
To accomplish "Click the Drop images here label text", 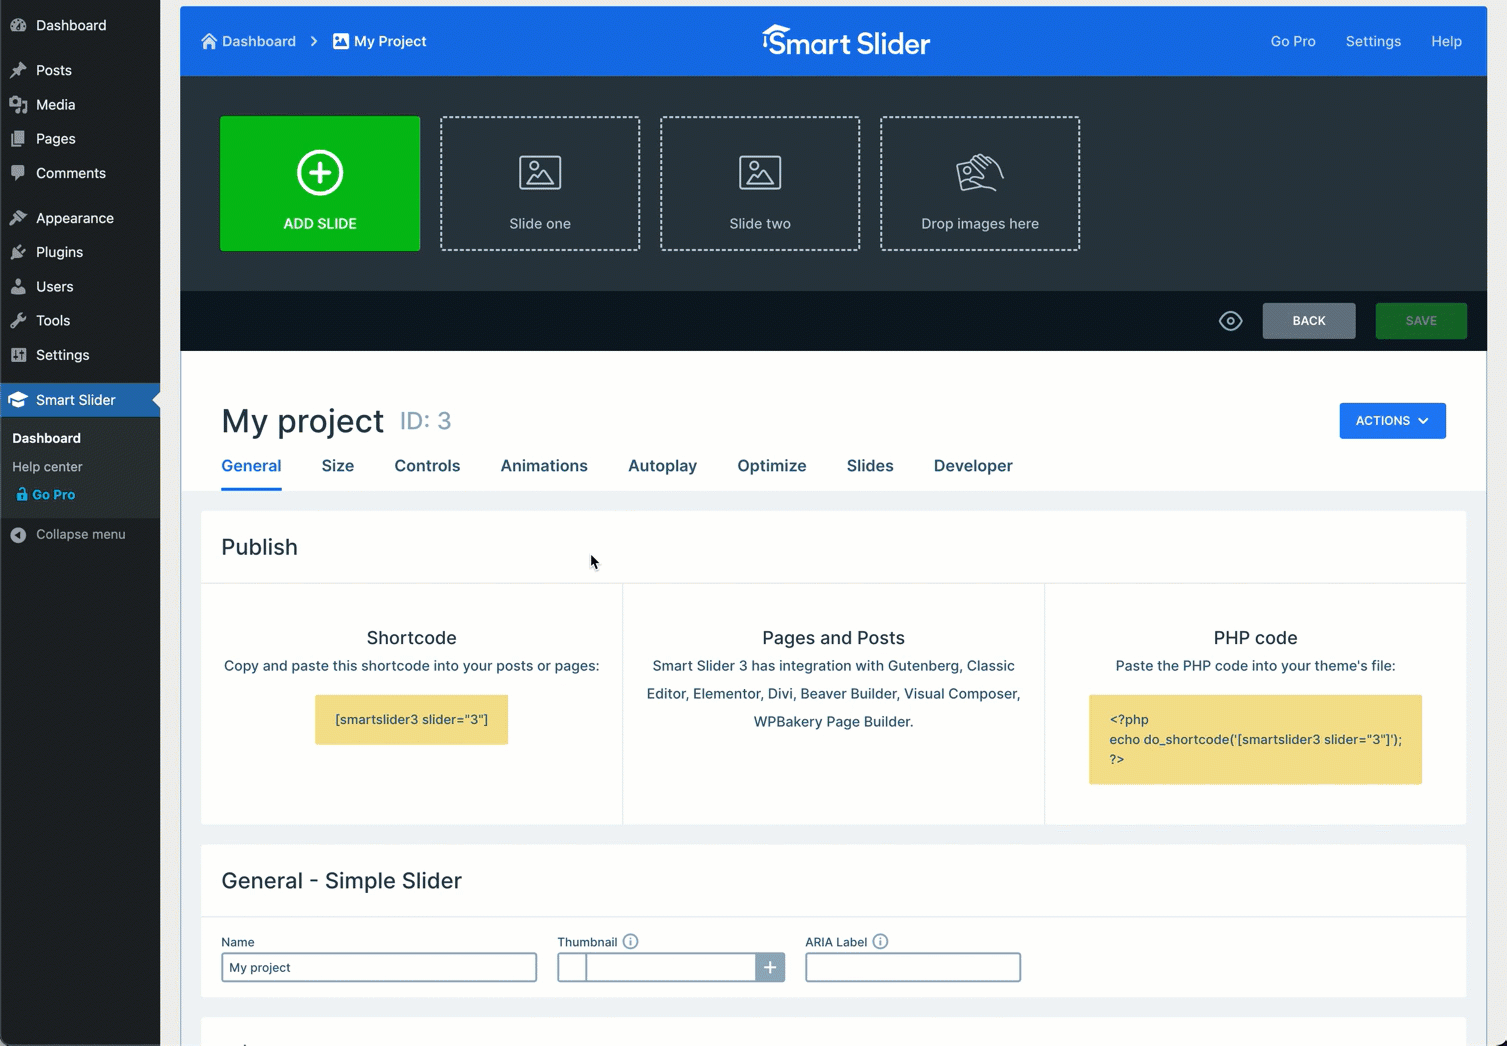I will pyautogui.click(x=980, y=223).
